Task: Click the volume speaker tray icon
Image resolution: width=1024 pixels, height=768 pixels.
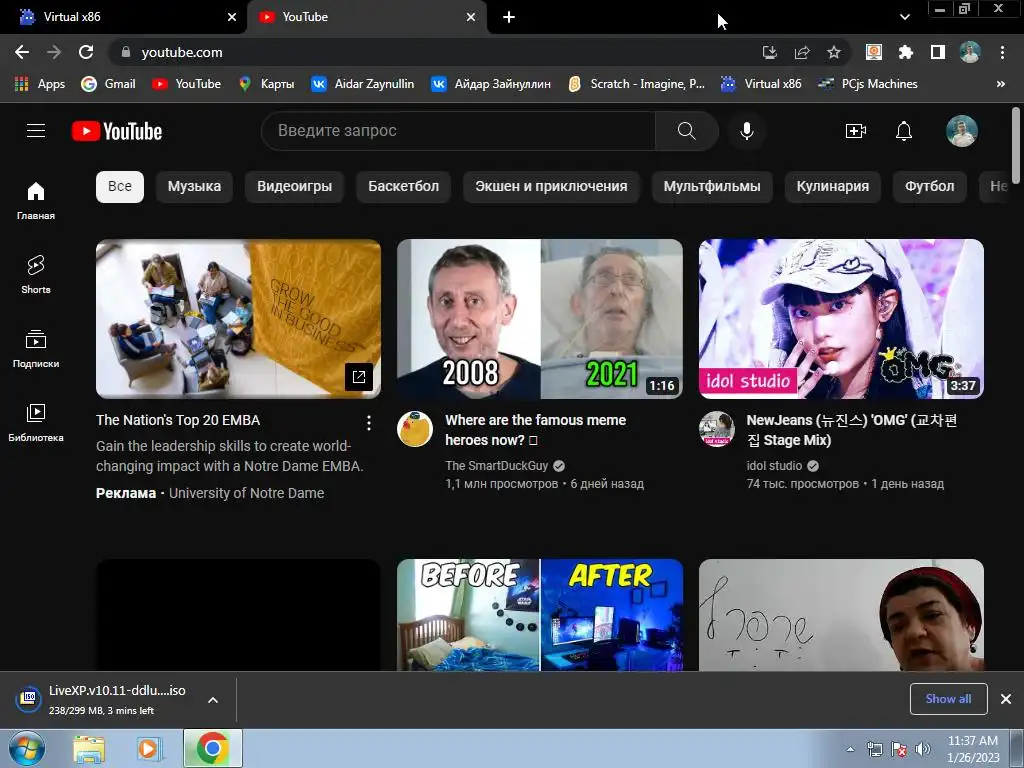Action: [923, 749]
